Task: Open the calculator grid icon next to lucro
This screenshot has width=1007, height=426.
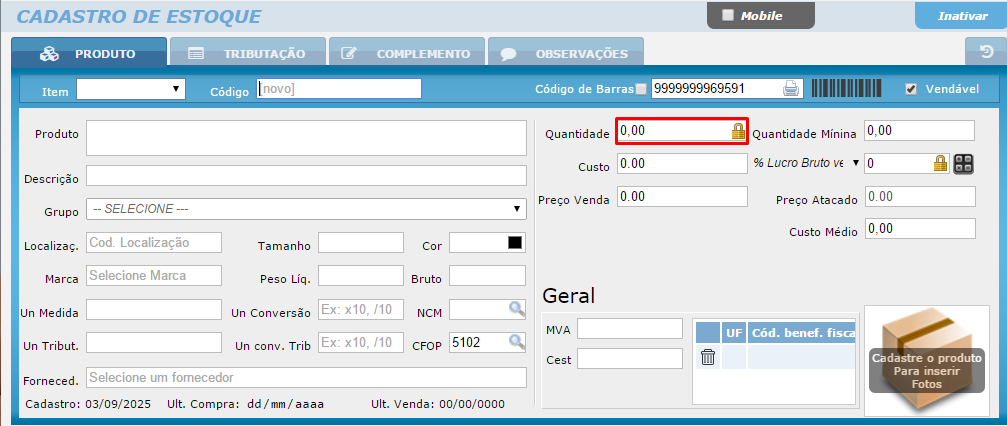Action: click(964, 163)
